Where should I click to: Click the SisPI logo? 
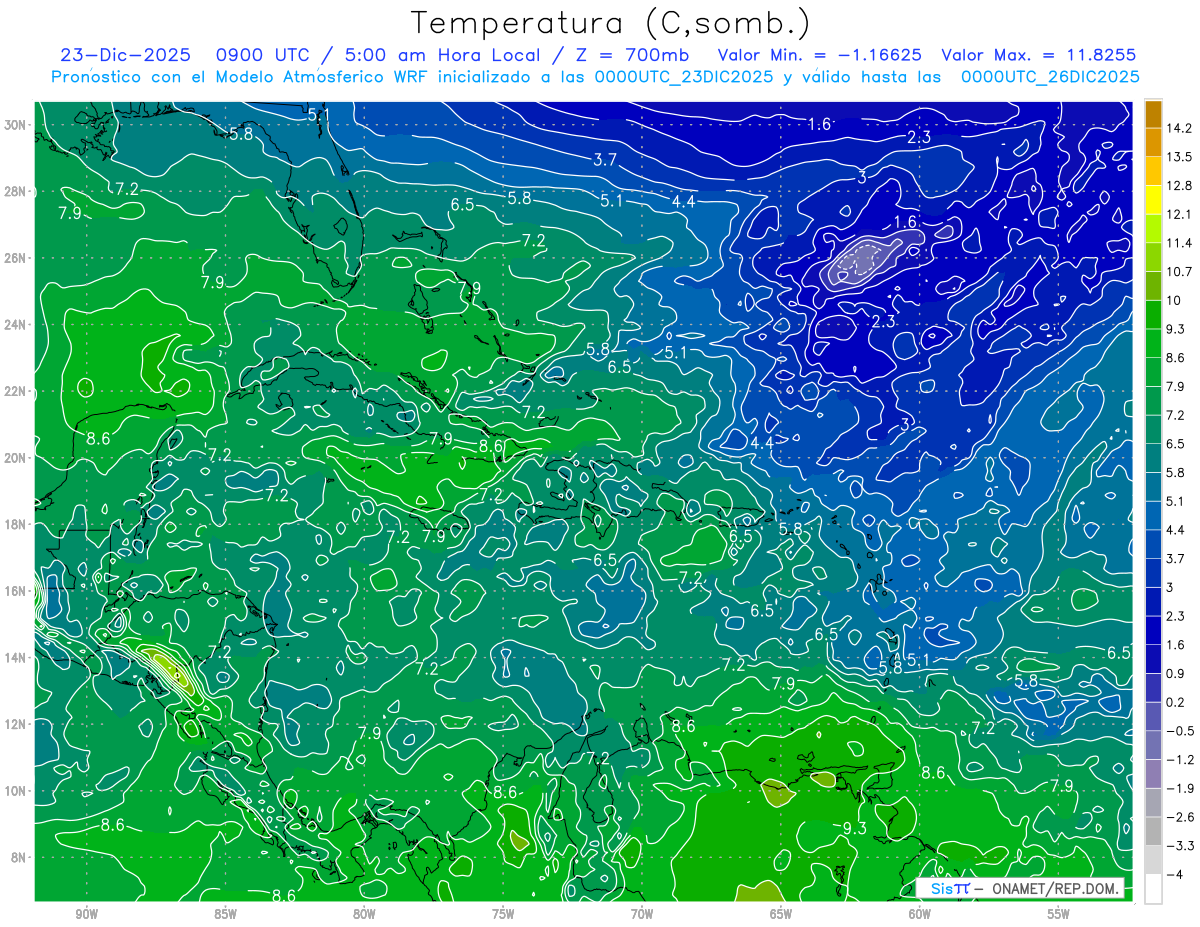[950, 889]
